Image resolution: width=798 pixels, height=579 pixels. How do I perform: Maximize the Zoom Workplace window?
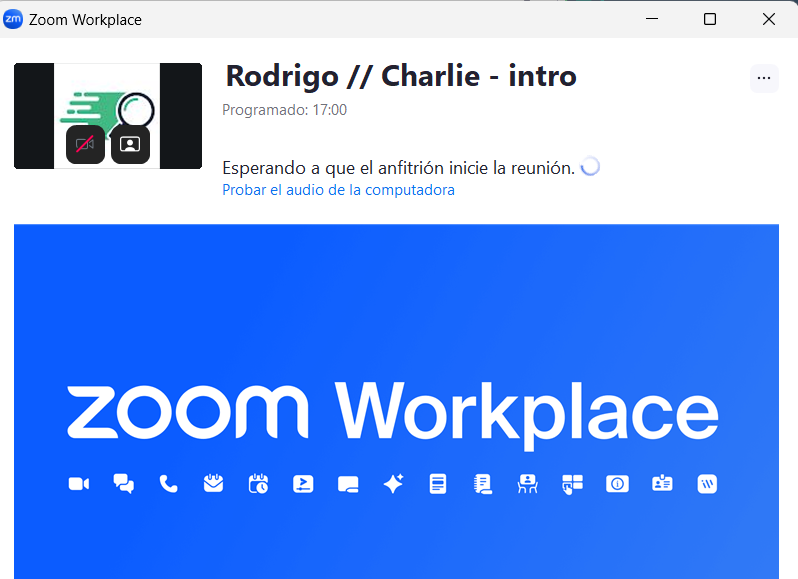710,19
